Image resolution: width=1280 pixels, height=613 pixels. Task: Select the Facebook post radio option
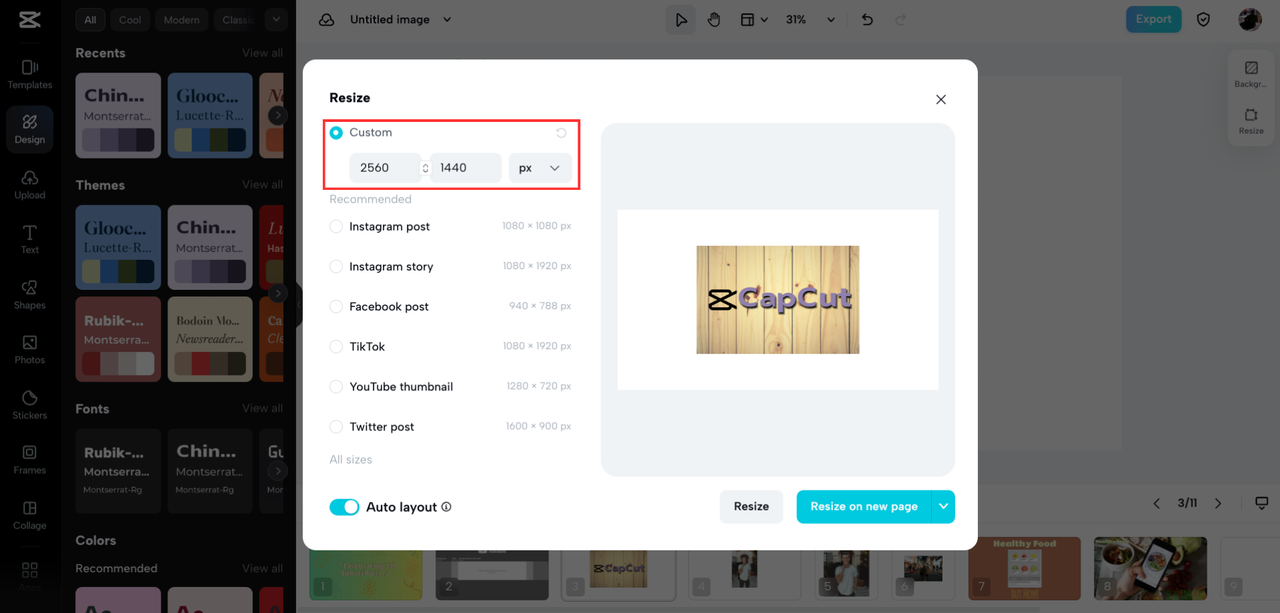click(x=336, y=306)
